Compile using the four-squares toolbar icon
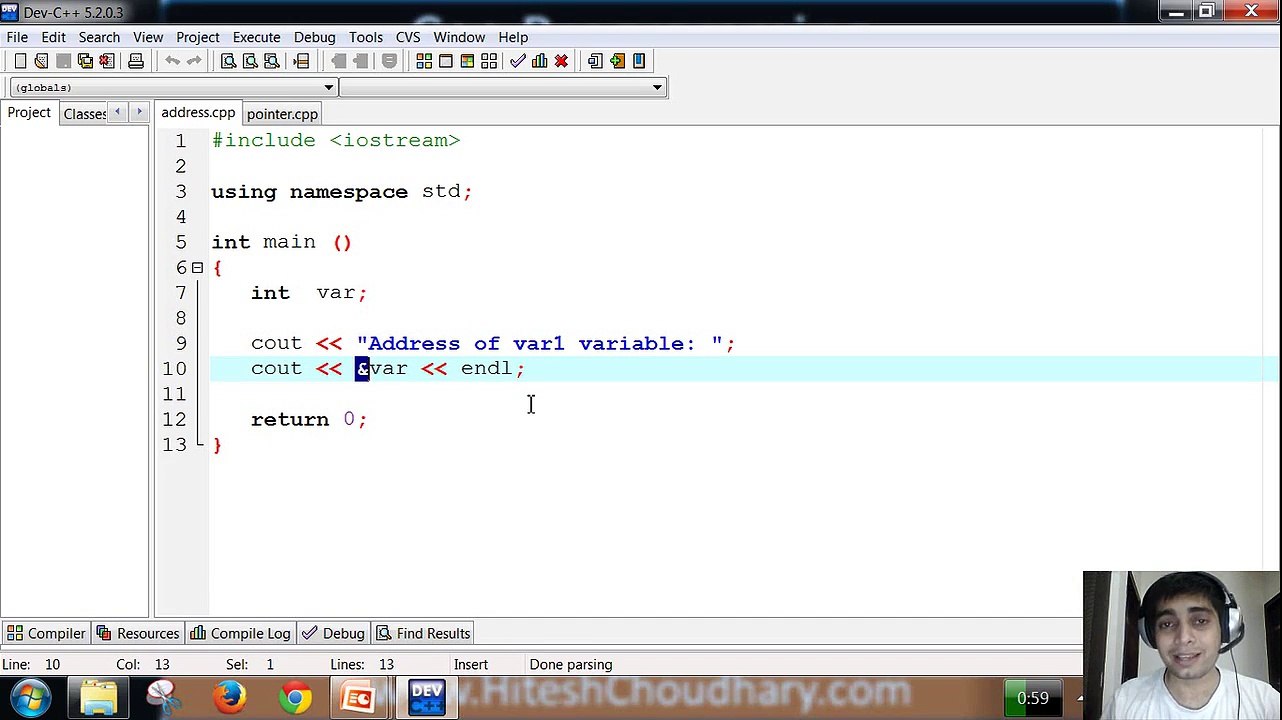 [424, 61]
